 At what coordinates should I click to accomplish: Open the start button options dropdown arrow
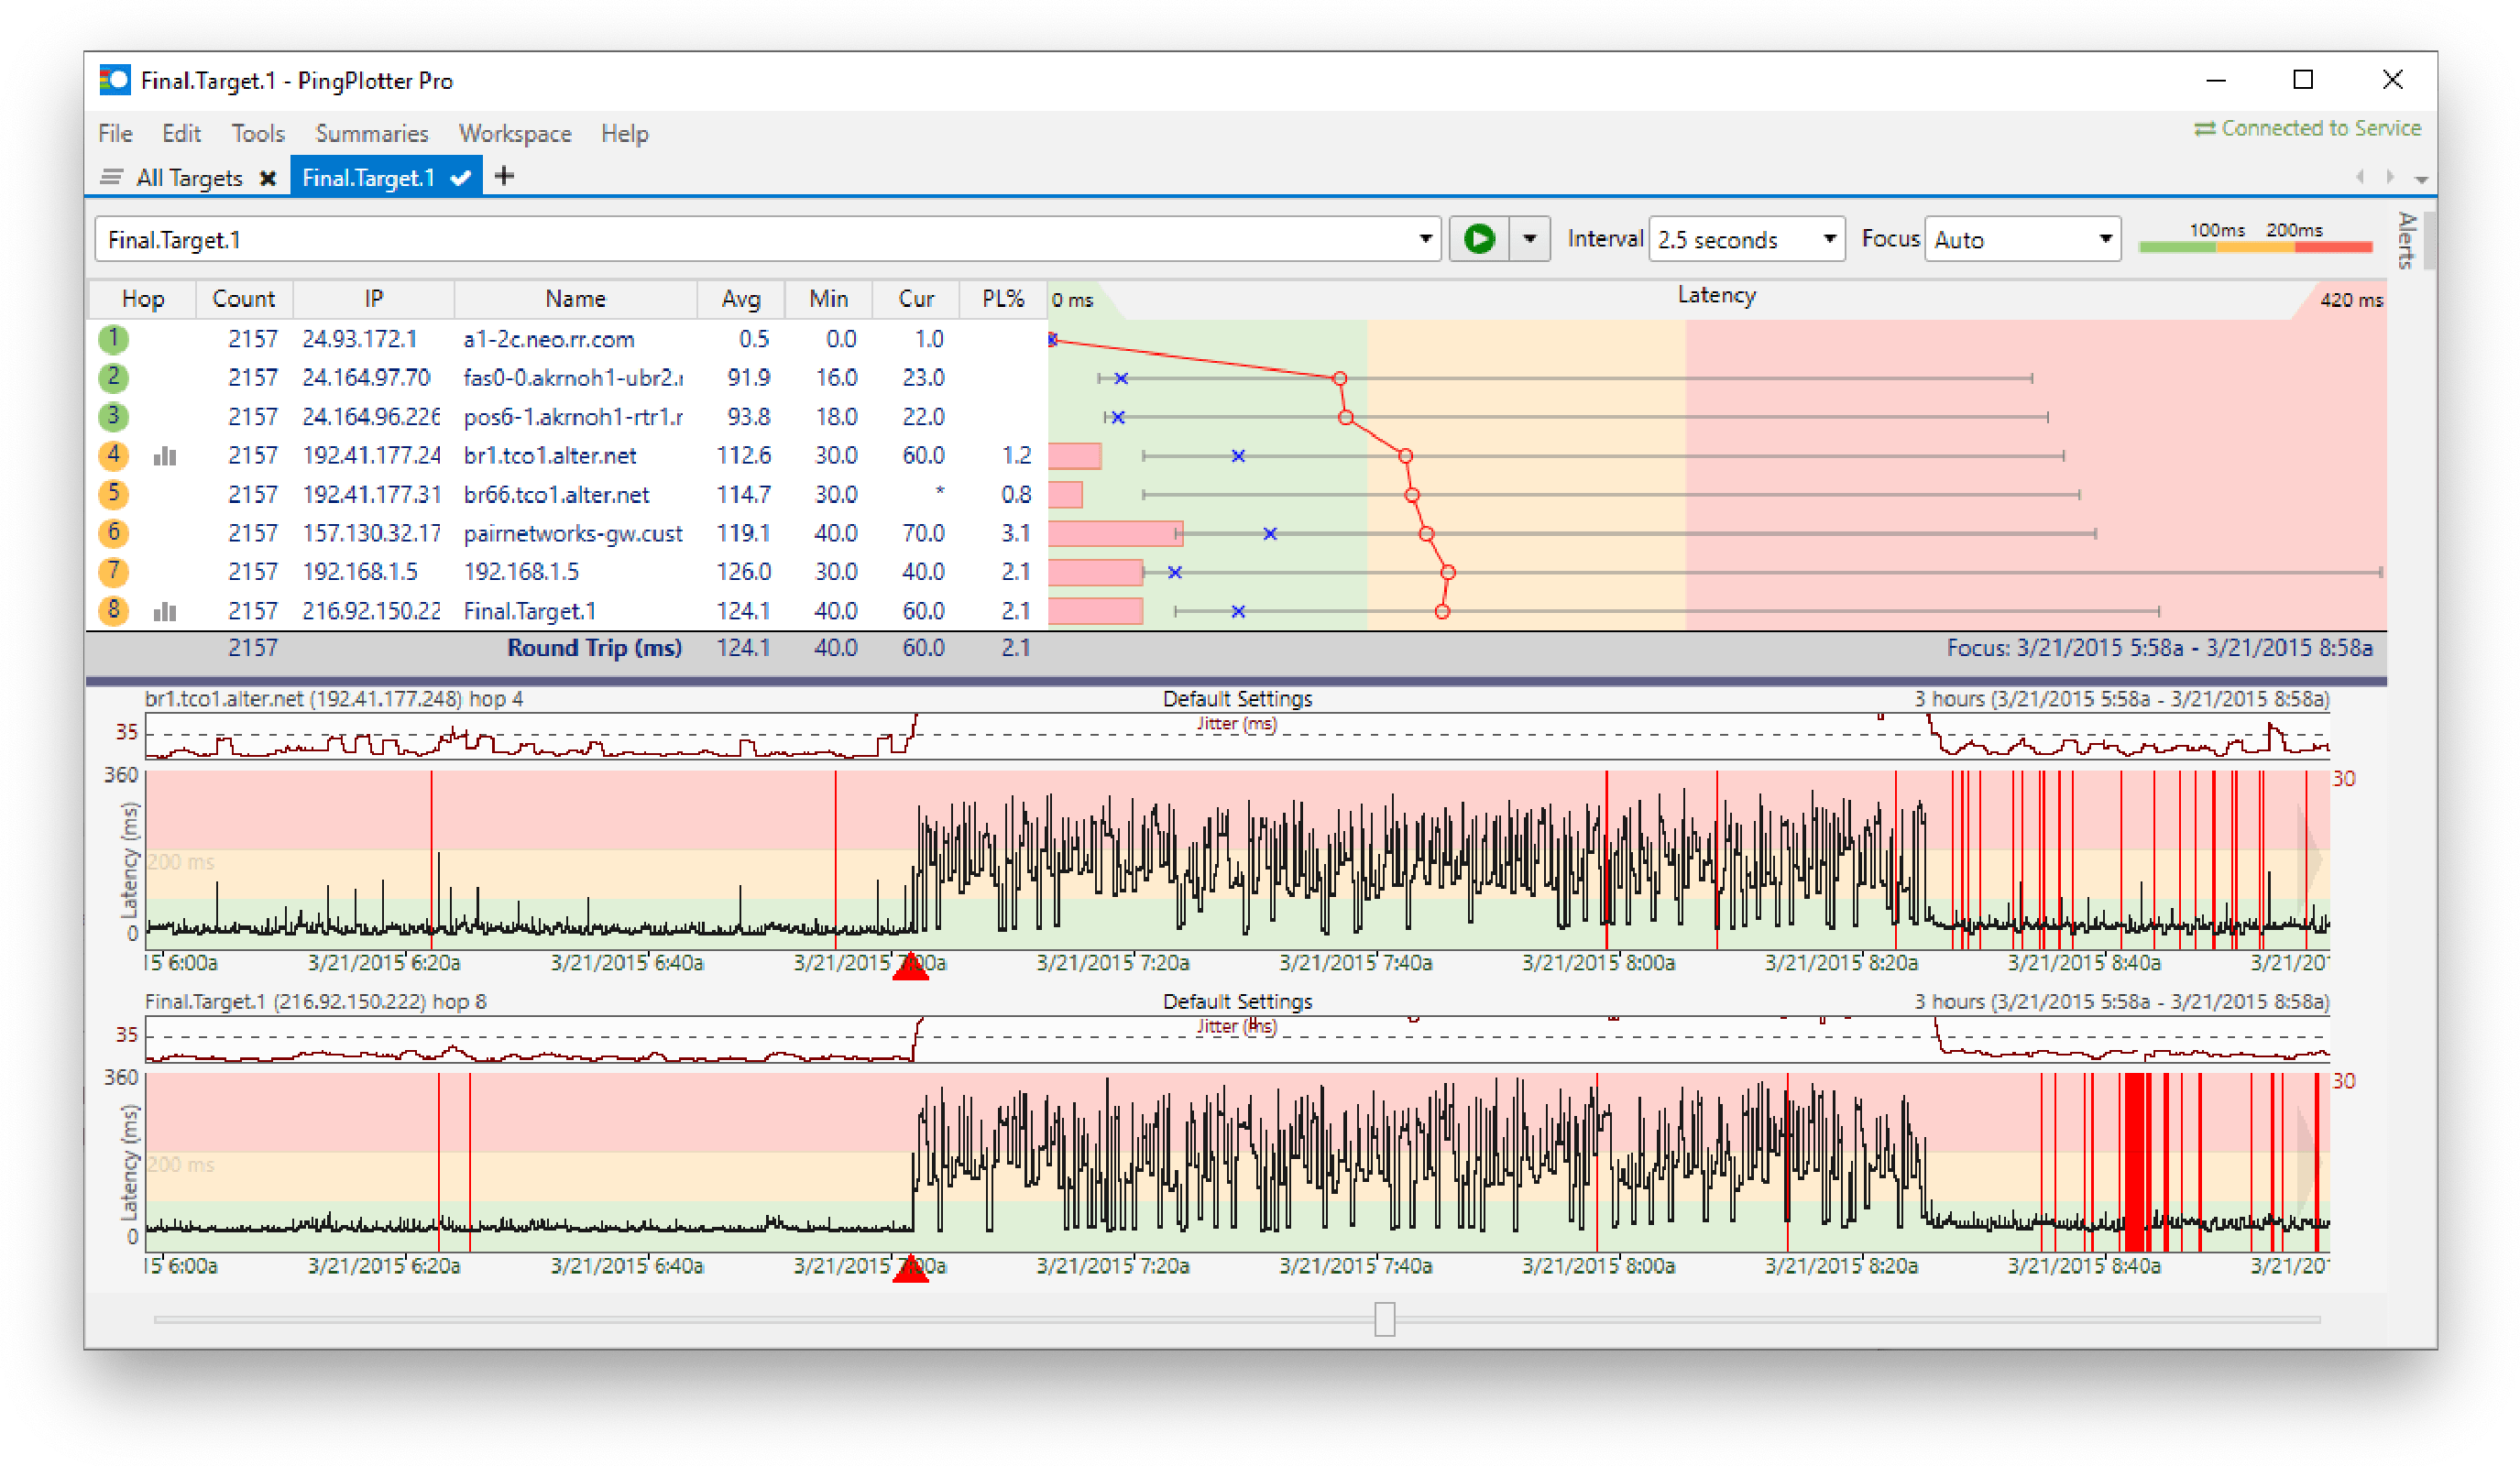(1529, 239)
